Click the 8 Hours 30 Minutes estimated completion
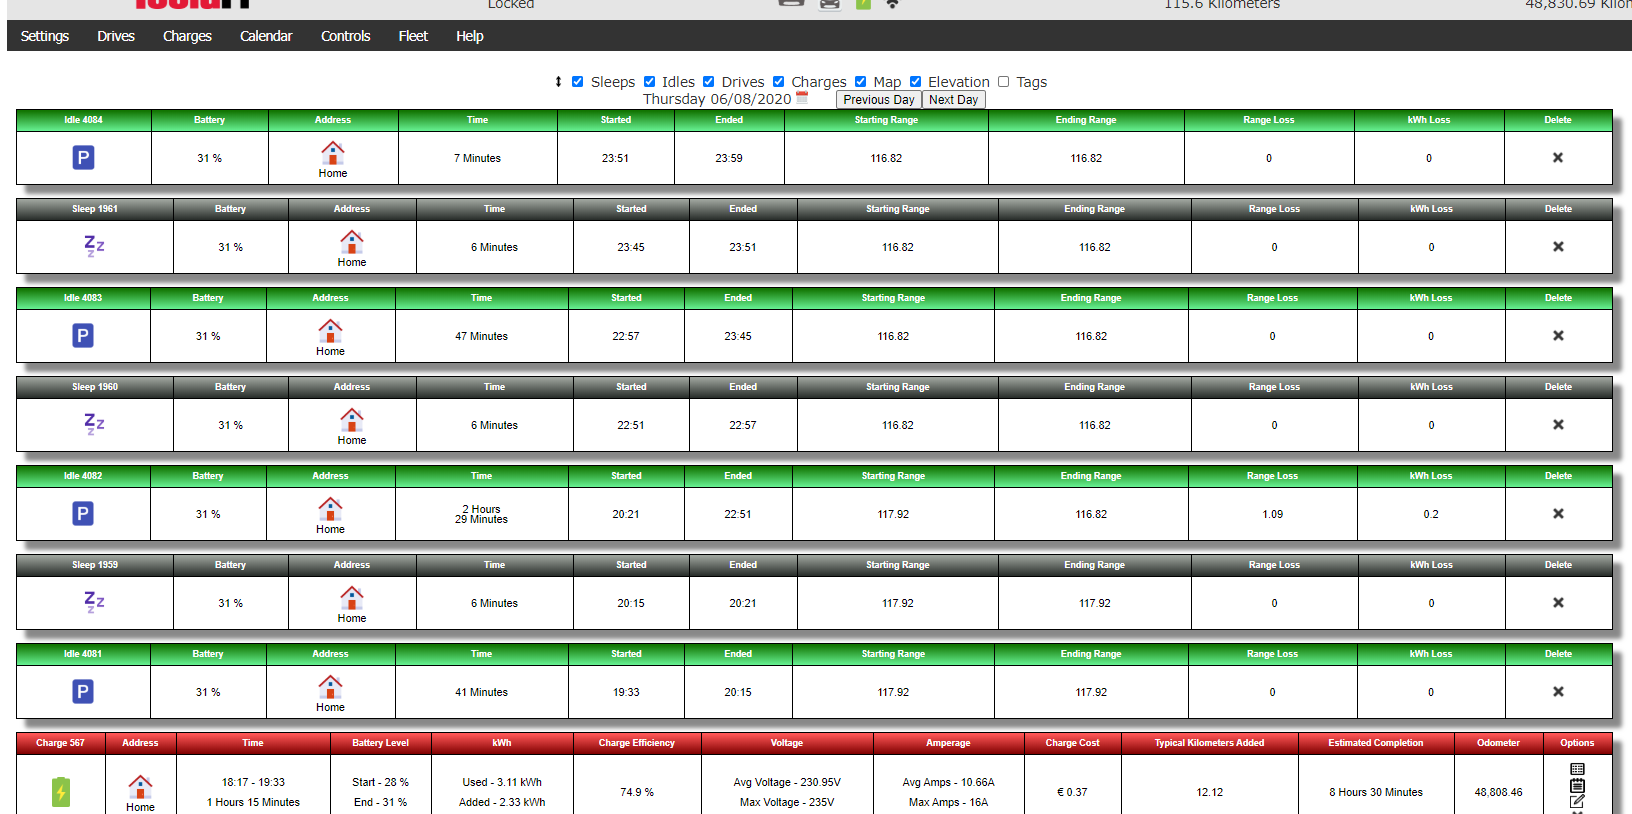 click(x=1376, y=792)
